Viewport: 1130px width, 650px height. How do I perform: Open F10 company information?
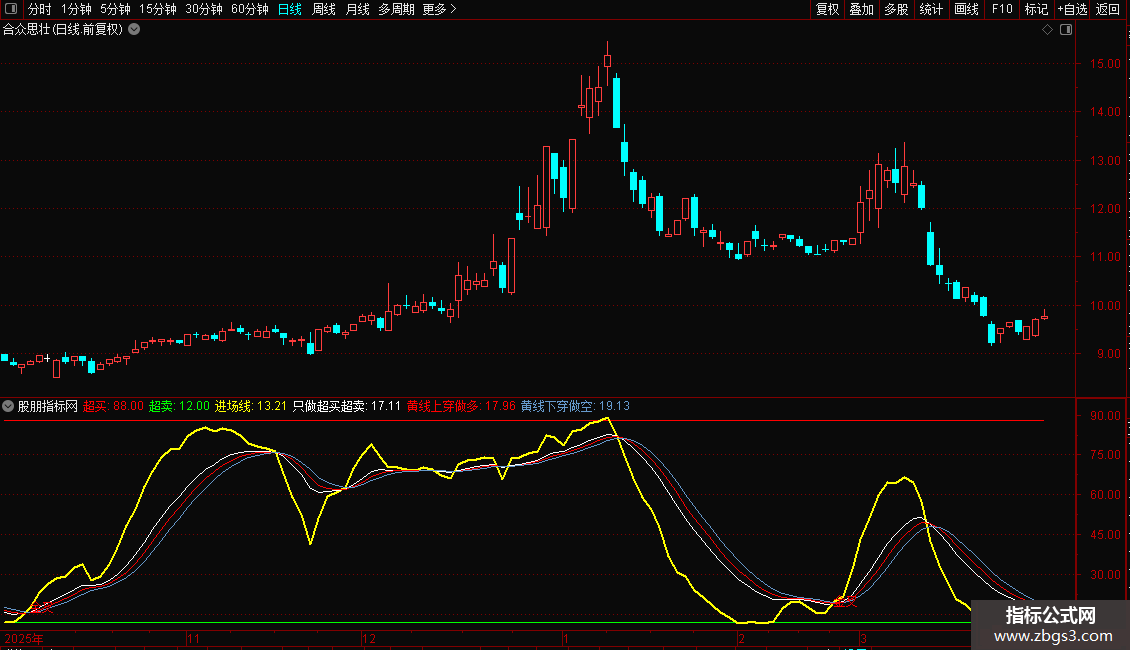click(x=1002, y=9)
